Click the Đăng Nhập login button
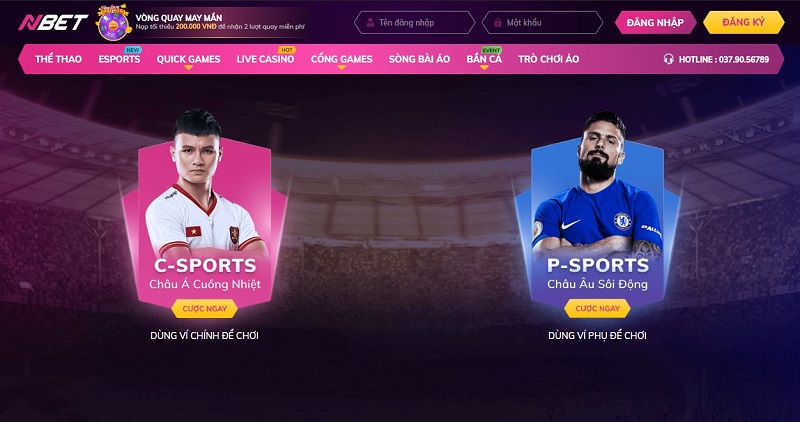Screen dimensions: 800x422 pyautogui.click(x=655, y=22)
